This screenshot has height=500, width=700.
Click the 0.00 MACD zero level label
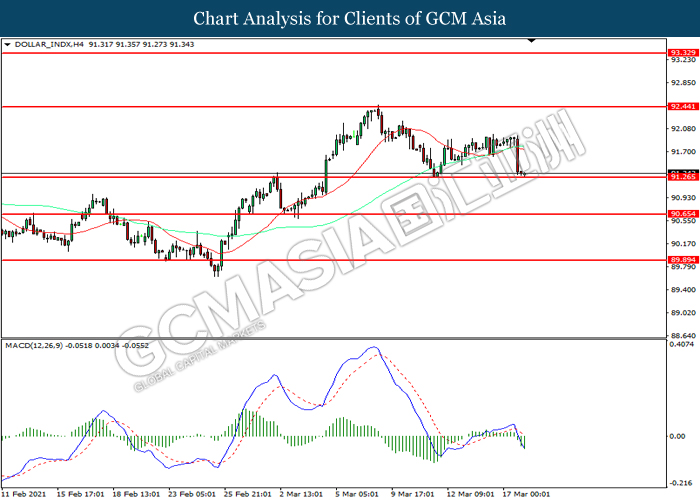click(x=678, y=437)
